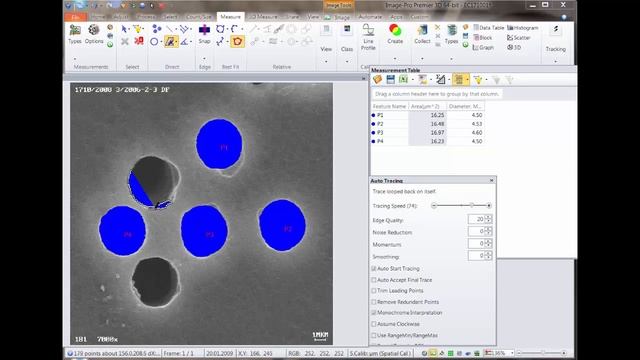Viewport: 640px width, 360px height.
Task: Switch to the 3D Measure tab
Action: [262, 17]
